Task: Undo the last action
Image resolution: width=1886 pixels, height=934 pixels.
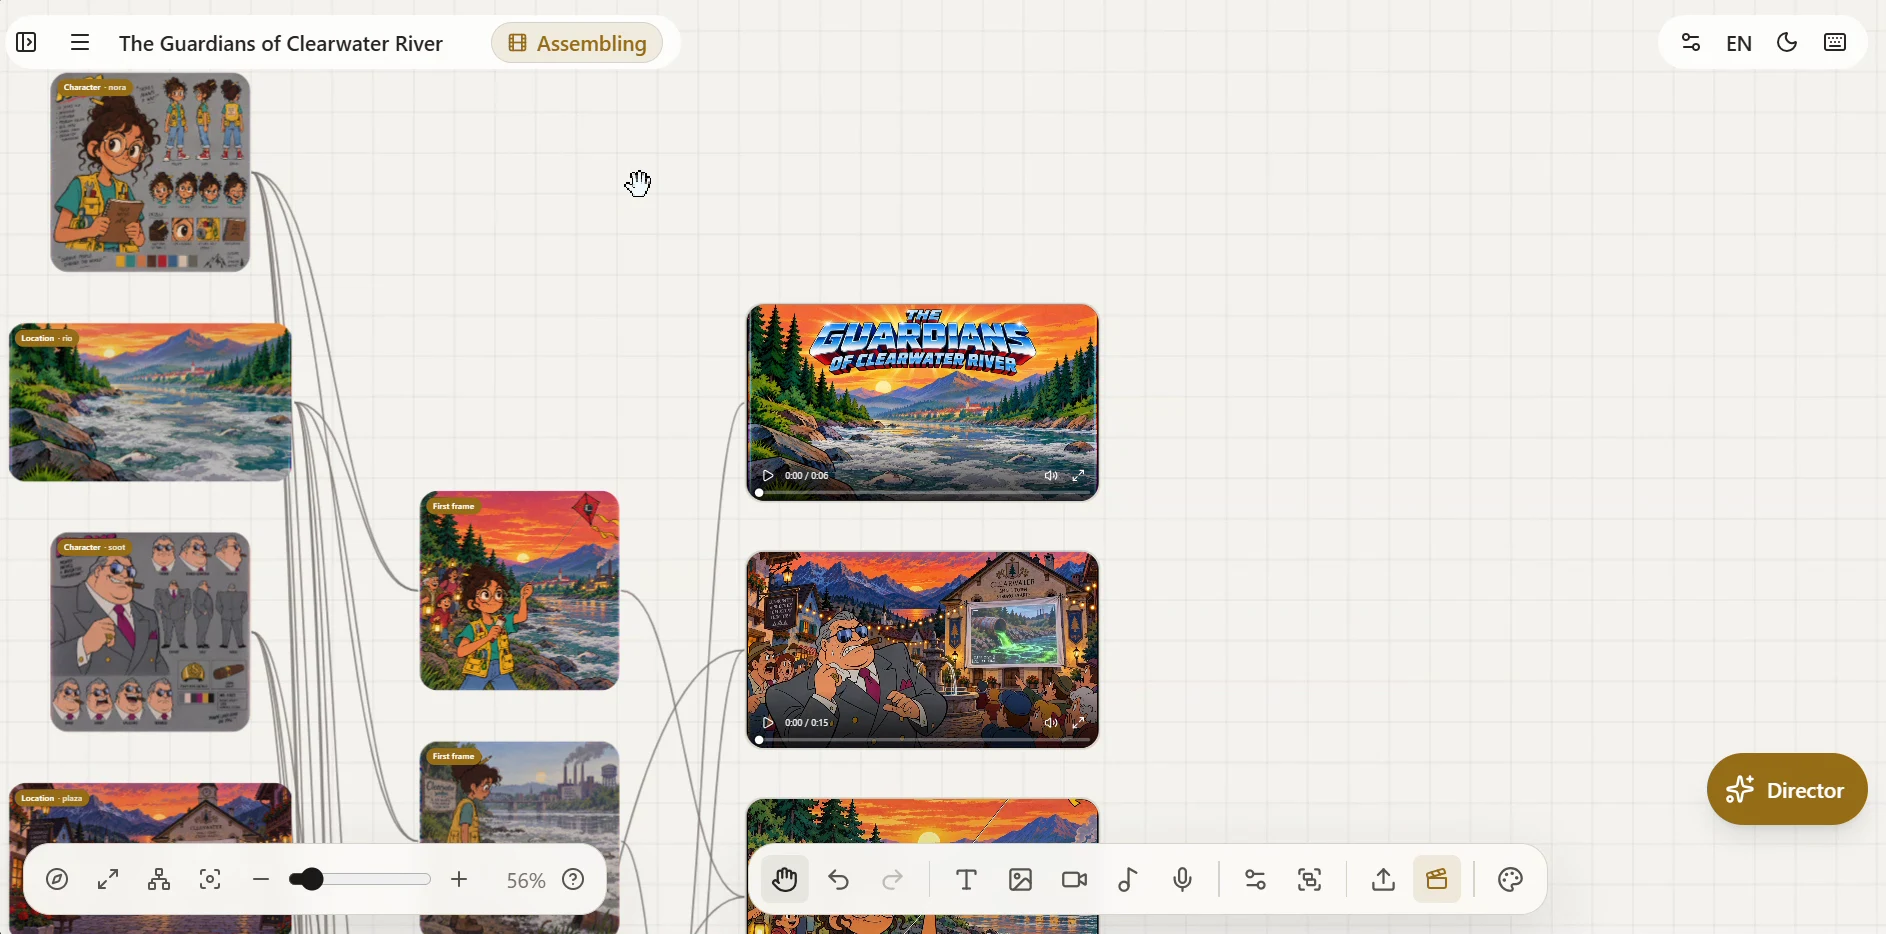Action: pyautogui.click(x=839, y=880)
